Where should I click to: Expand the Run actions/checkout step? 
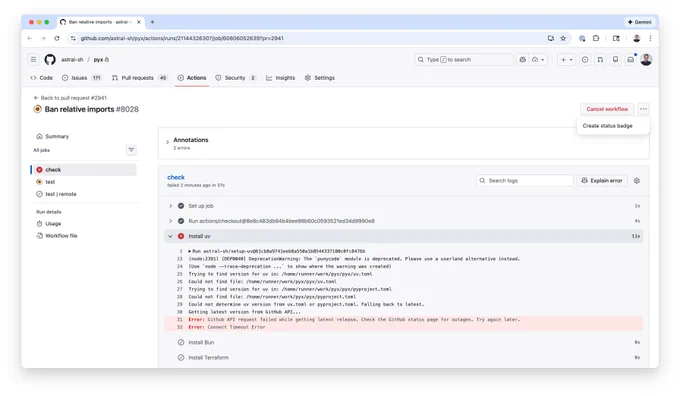(403, 221)
